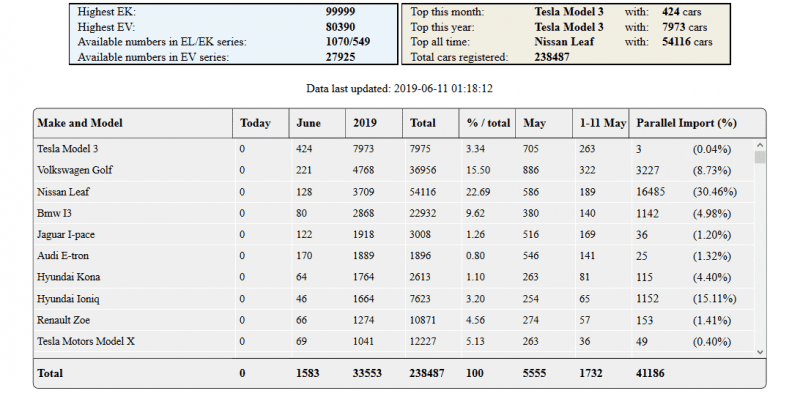Click Nissan Leaf percent value 22.69
Screen dimensions: 800x407
(478, 192)
